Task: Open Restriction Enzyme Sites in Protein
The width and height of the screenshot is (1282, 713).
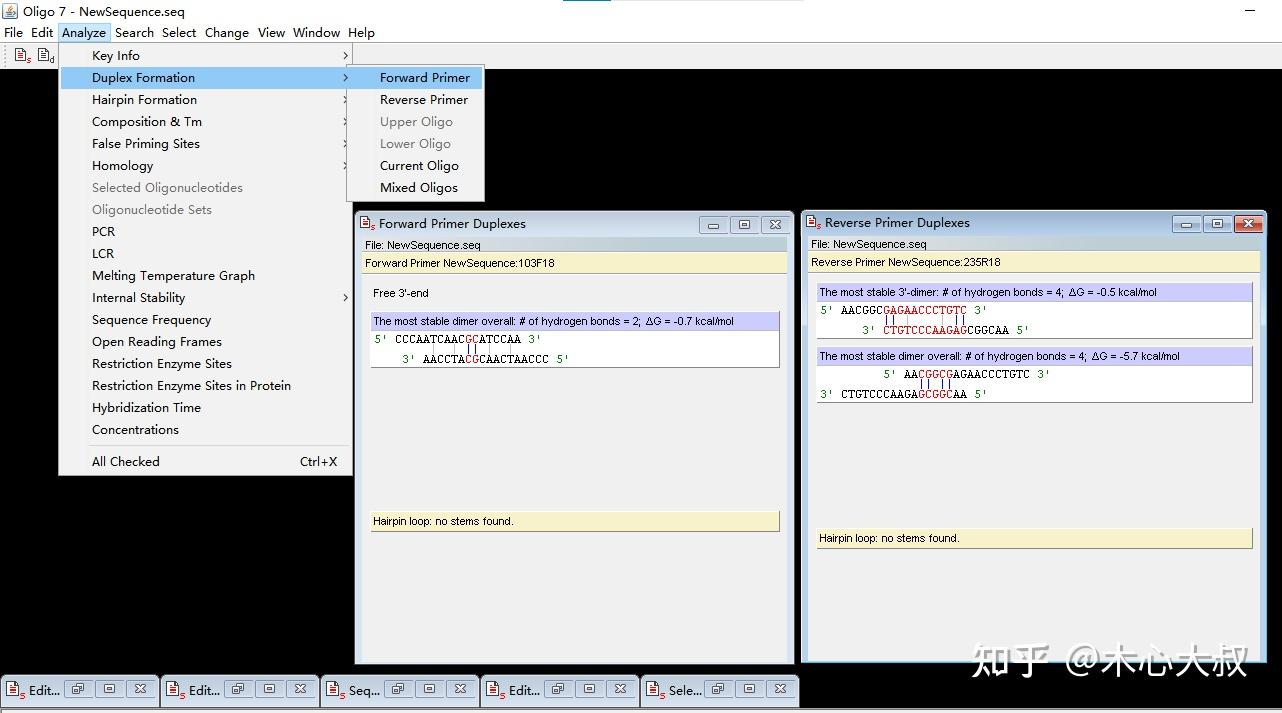Action: pos(205,386)
